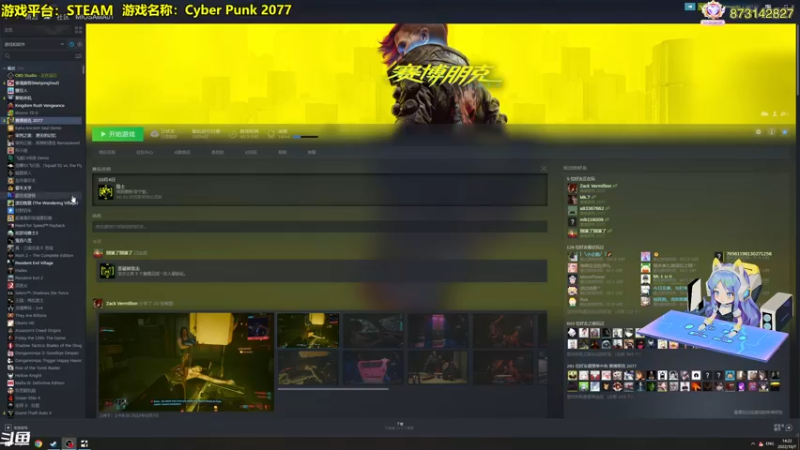This screenshot has height=450, width=800.
Task: Click Chrome icon on the taskbar
Action: tap(38, 443)
